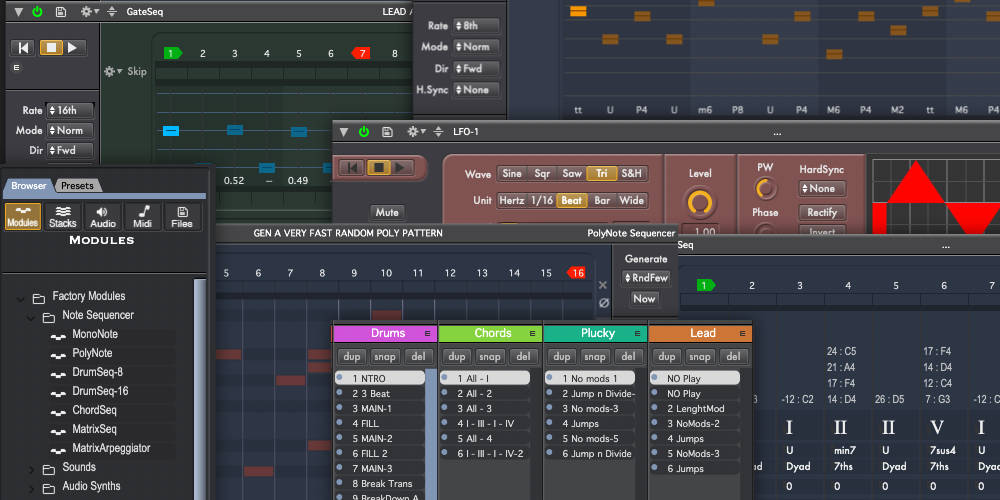Rewind the LFO-1 transport to start
This screenshot has height=500, width=1000.
[352, 167]
